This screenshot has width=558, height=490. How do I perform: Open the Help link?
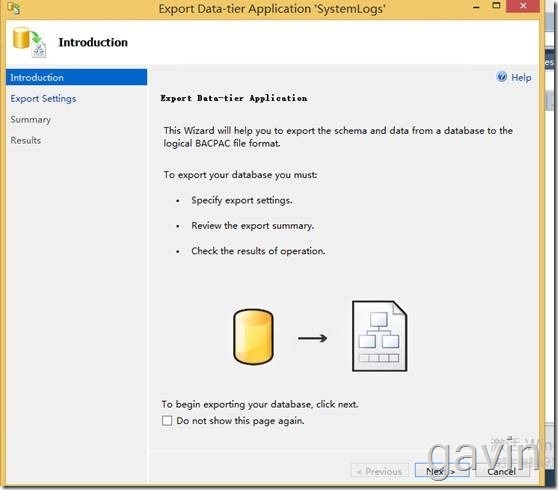(521, 77)
